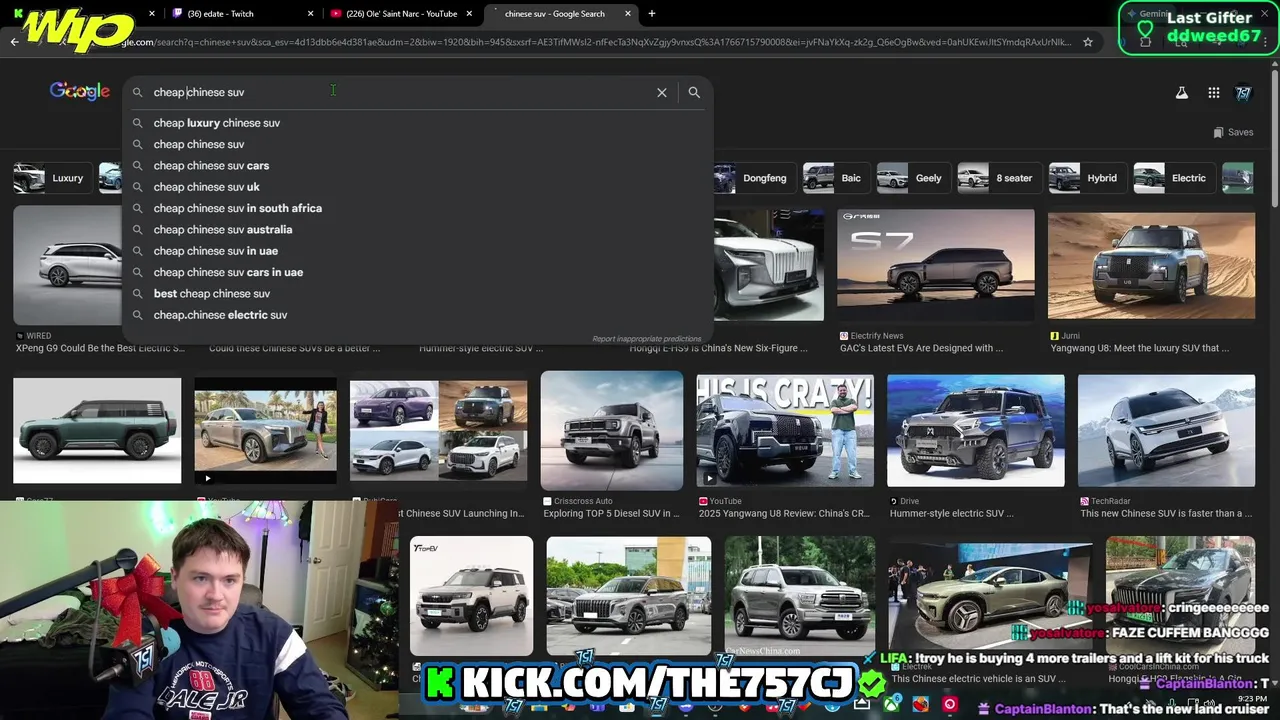The image size is (1280, 720).
Task: Open silver SUV parking lot image
Action: (629, 596)
